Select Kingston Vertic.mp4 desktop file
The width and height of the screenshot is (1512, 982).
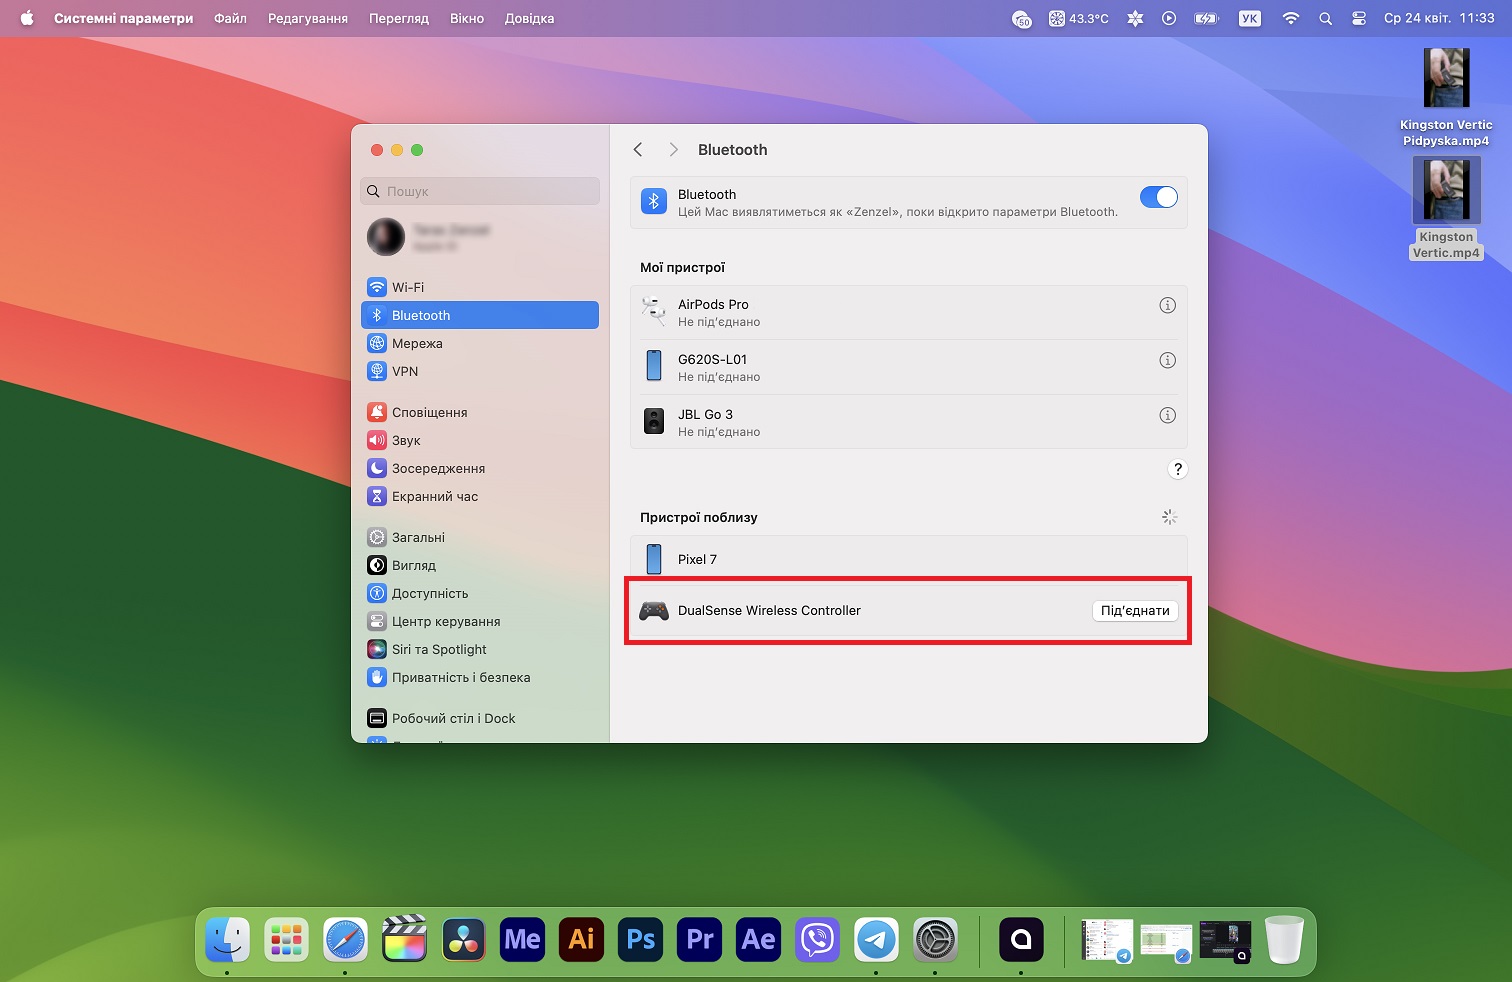(1446, 209)
